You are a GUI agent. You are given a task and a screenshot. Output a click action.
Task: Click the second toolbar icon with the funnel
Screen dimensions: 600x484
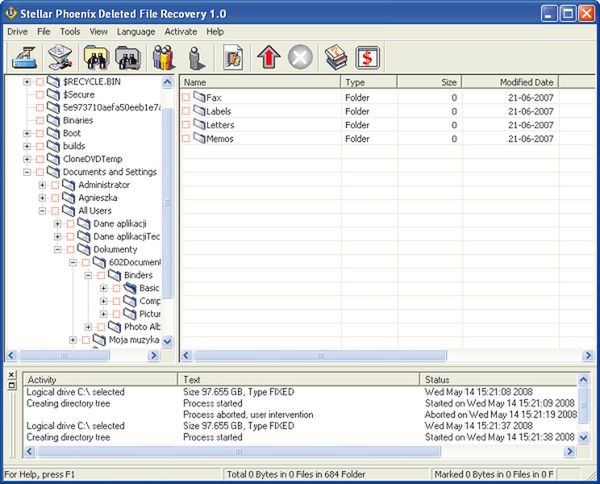[x=60, y=57]
